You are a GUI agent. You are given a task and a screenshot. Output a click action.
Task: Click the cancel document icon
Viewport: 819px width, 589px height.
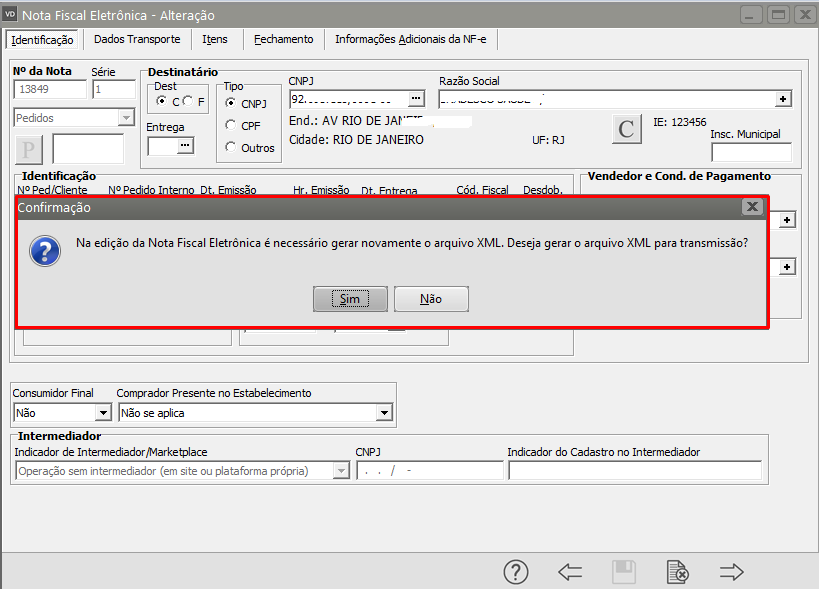pyautogui.click(x=677, y=572)
